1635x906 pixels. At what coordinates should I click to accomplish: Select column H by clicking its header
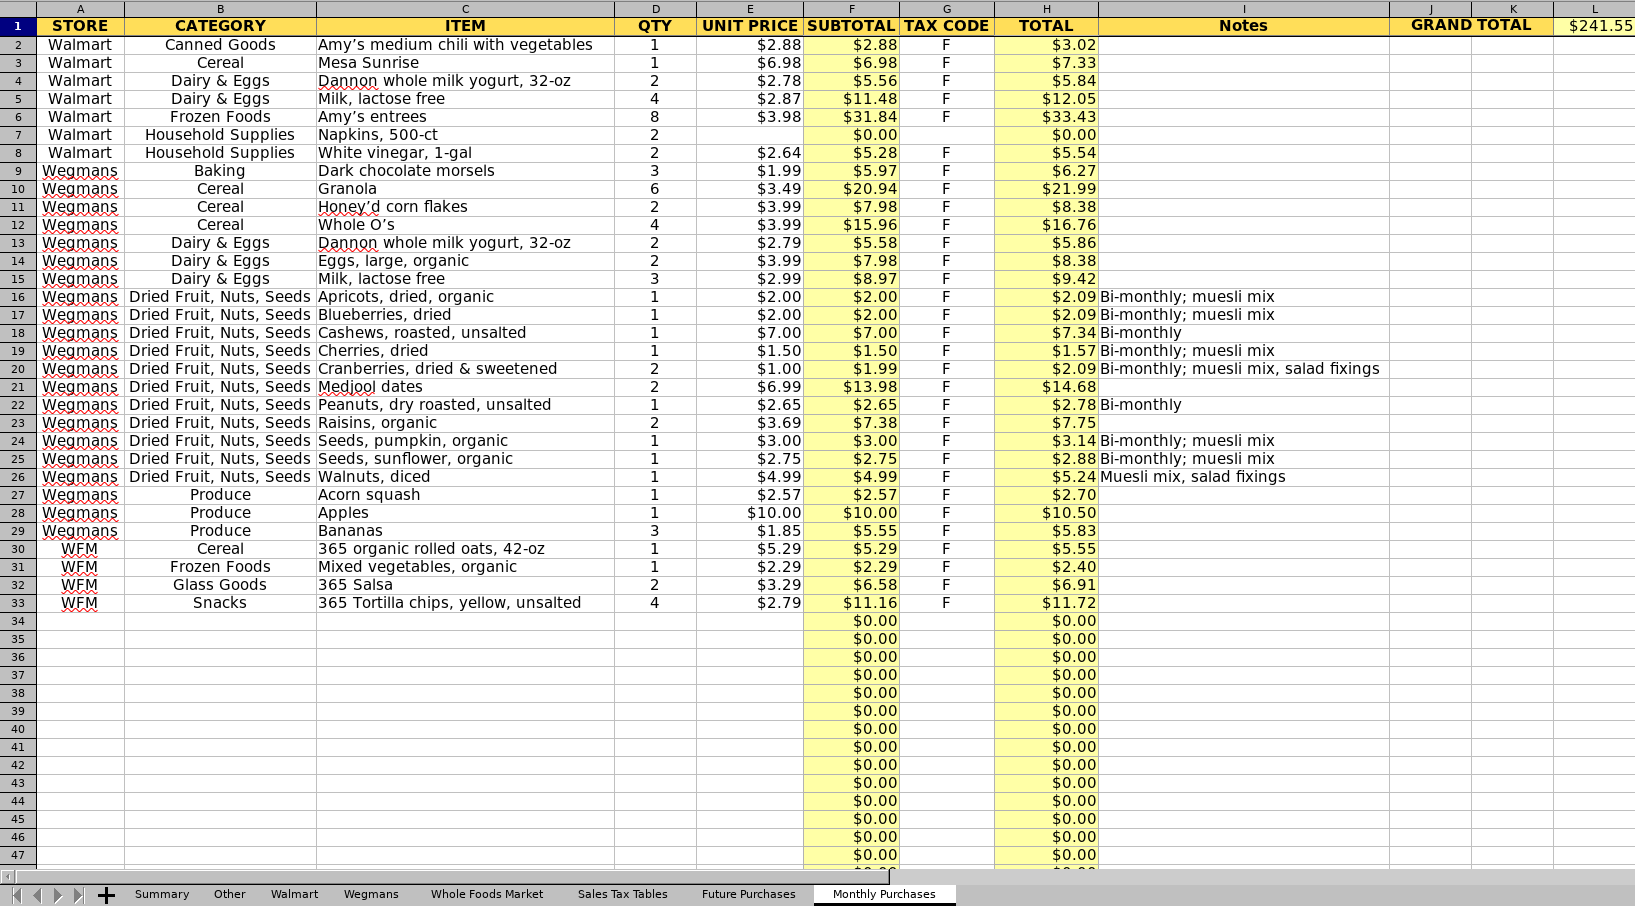(x=1045, y=8)
